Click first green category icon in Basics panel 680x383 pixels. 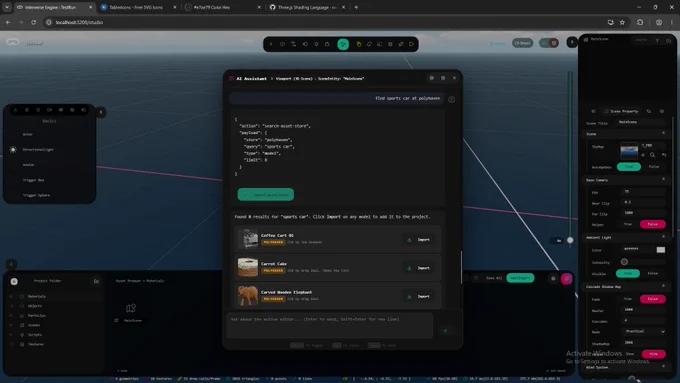[16, 110]
